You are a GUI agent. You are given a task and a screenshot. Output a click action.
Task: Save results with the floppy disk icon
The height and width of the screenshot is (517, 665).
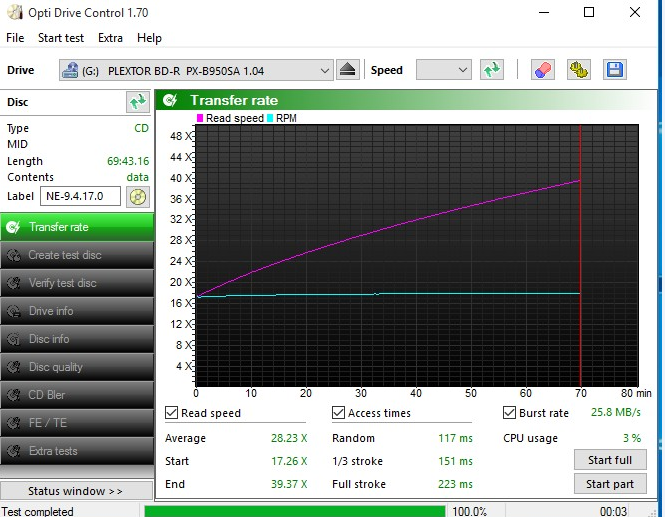coord(615,70)
